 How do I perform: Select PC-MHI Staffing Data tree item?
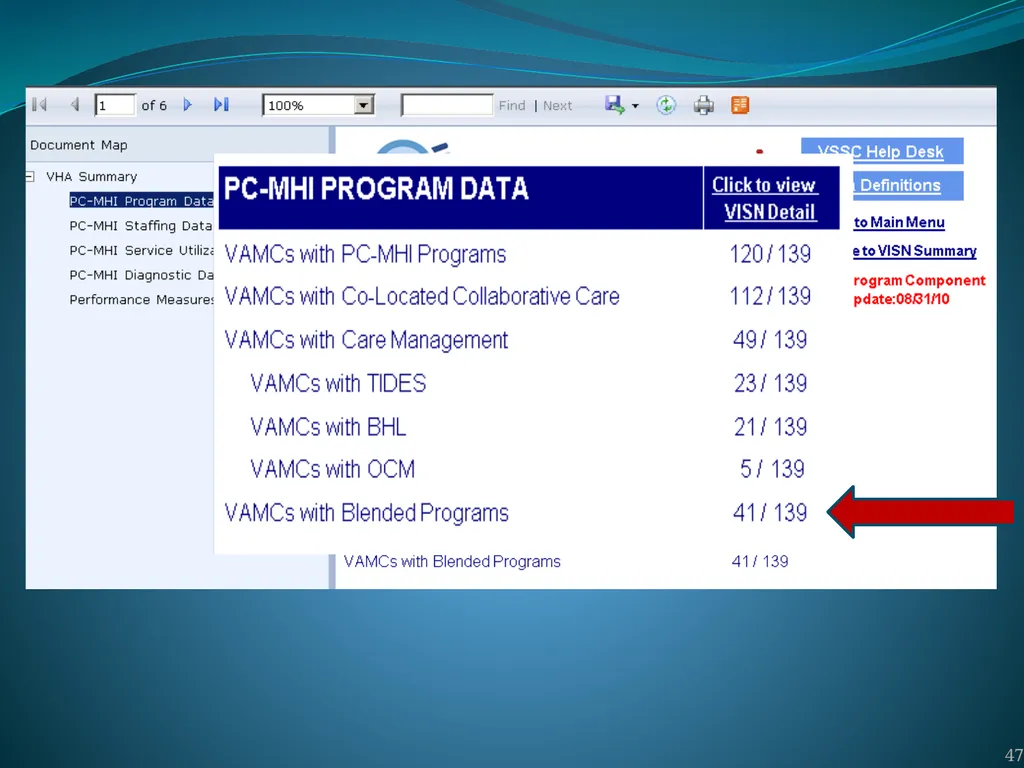(140, 226)
